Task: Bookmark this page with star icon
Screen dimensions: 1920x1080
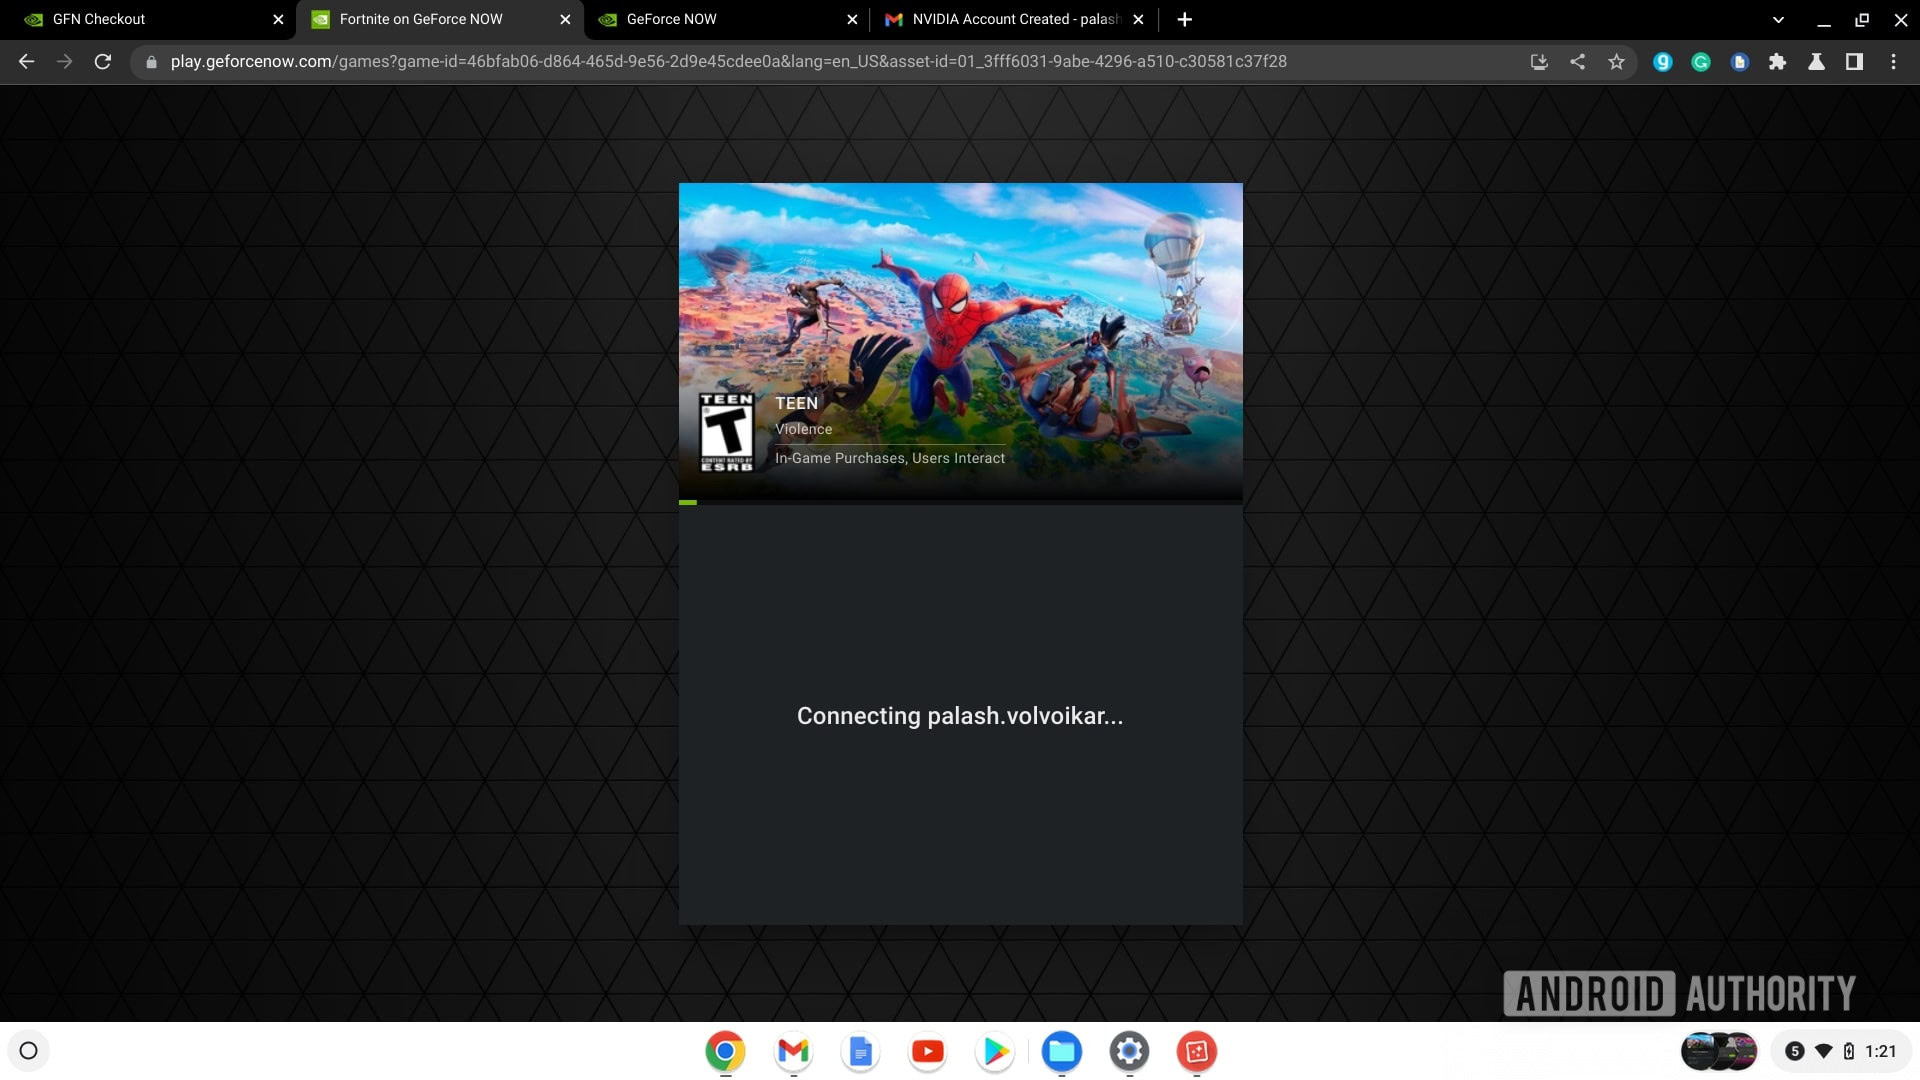Action: tap(1616, 62)
